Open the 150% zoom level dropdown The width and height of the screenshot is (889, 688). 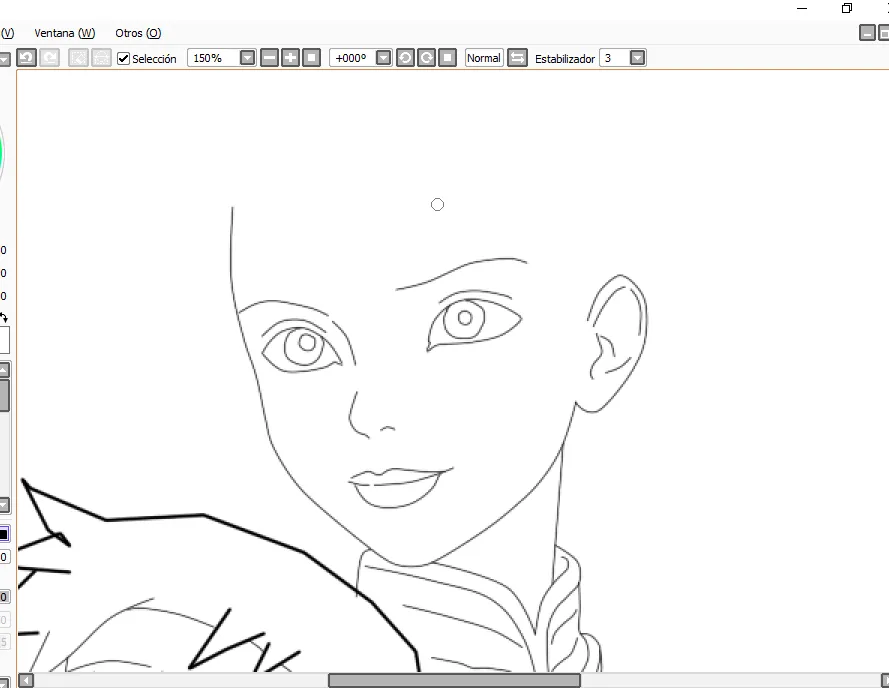(x=247, y=58)
